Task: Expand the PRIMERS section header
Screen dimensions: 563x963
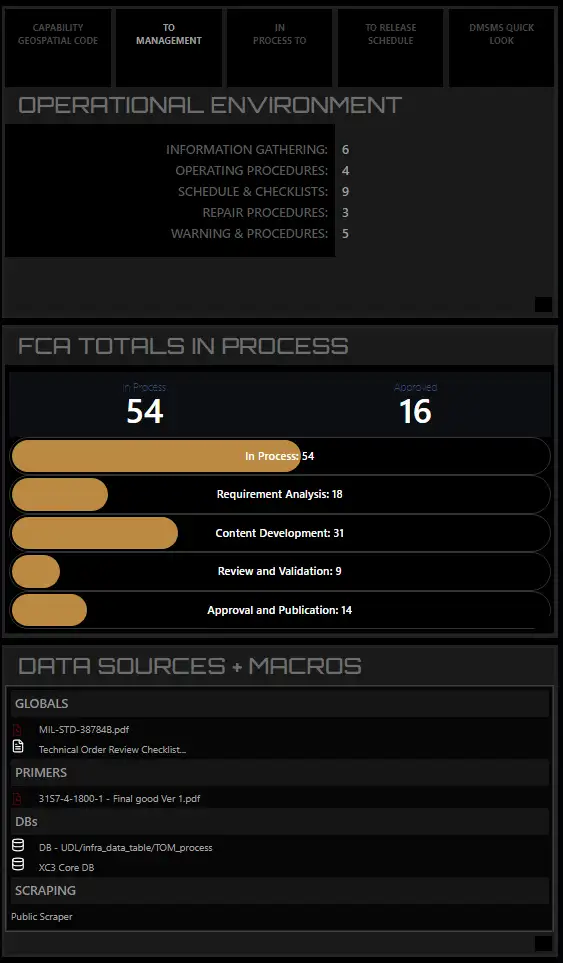Action: [280, 773]
